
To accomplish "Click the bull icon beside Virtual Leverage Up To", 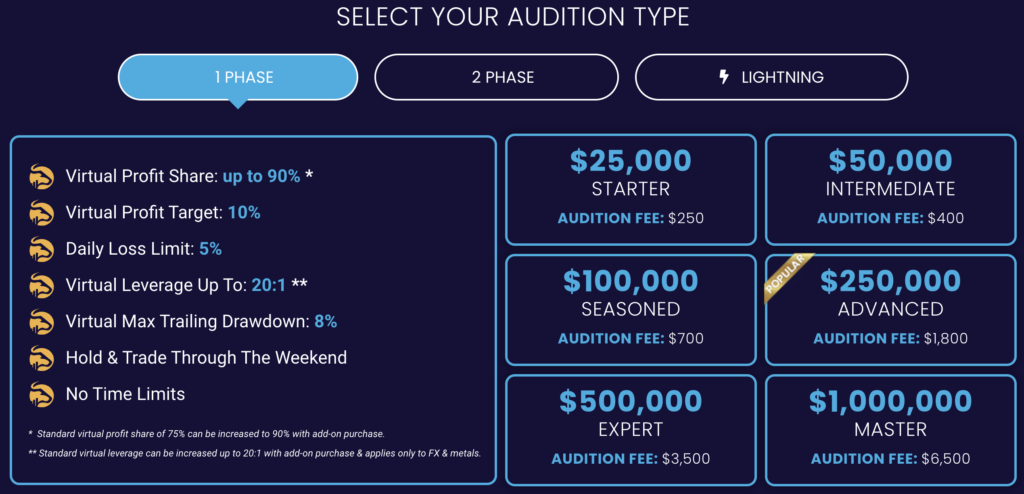I will point(41,286).
